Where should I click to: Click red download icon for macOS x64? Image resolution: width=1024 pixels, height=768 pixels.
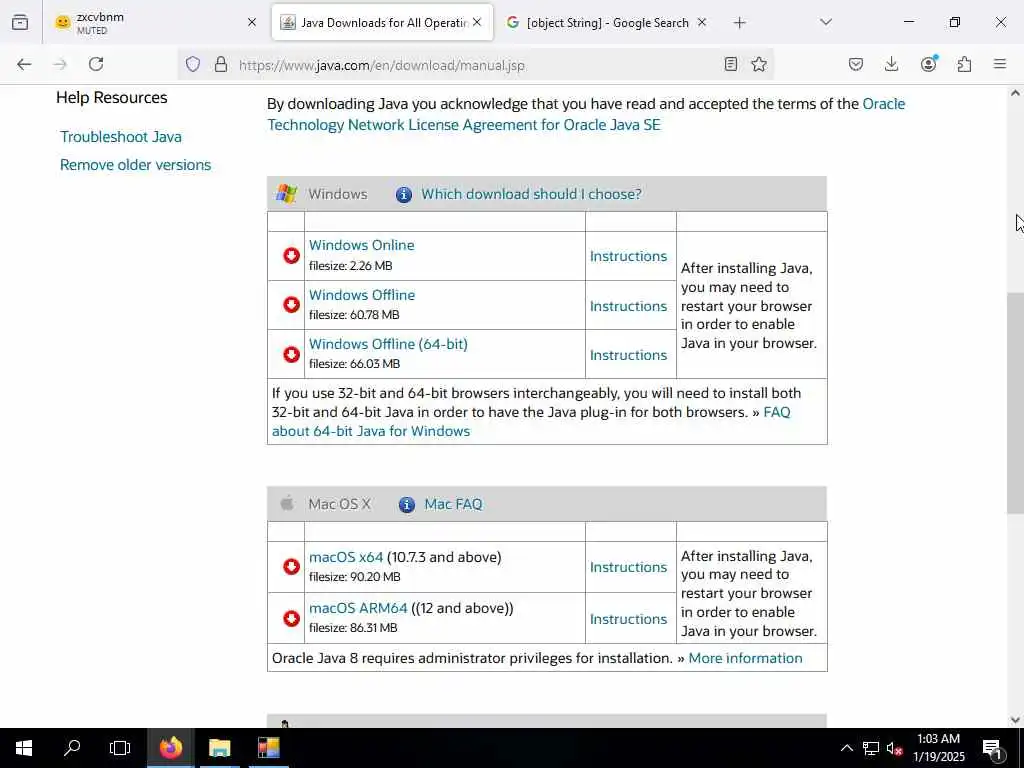point(291,566)
